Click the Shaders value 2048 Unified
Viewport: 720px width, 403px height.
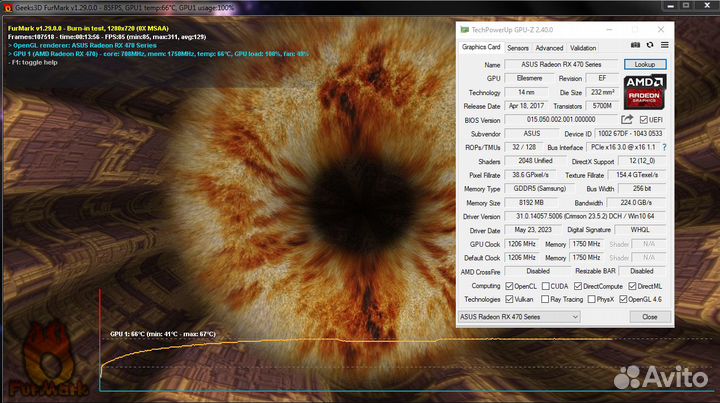pyautogui.click(x=535, y=161)
